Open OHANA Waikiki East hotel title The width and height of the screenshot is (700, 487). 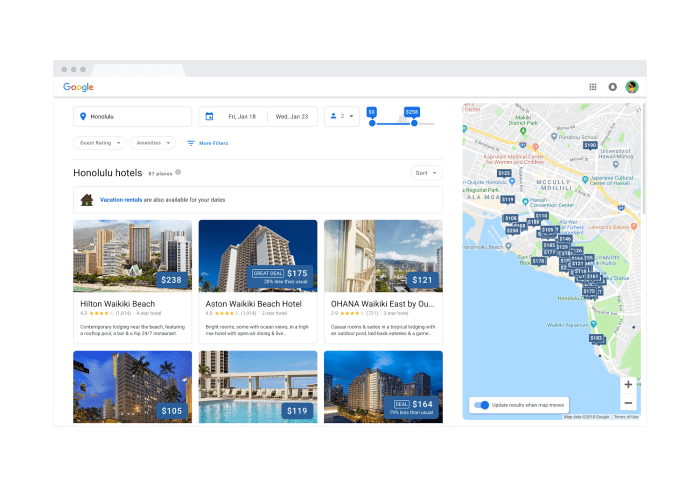coord(382,304)
